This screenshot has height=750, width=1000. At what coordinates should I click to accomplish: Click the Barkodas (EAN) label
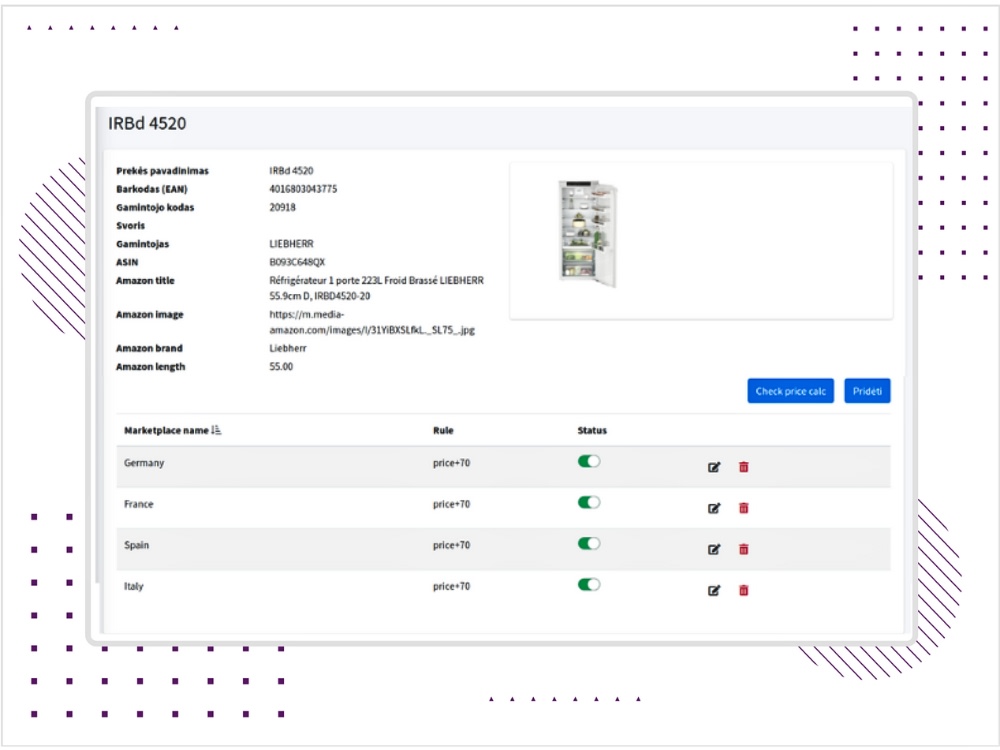click(152, 189)
